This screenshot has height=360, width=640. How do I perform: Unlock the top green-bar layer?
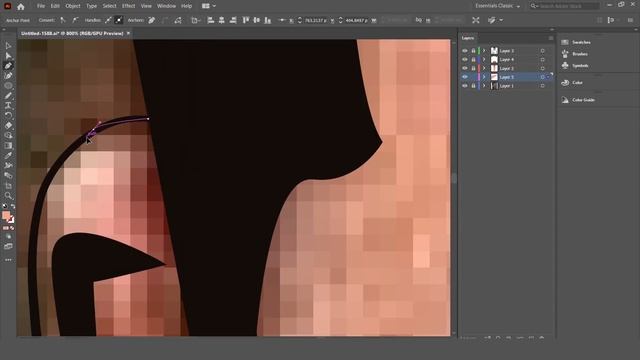[473, 51]
